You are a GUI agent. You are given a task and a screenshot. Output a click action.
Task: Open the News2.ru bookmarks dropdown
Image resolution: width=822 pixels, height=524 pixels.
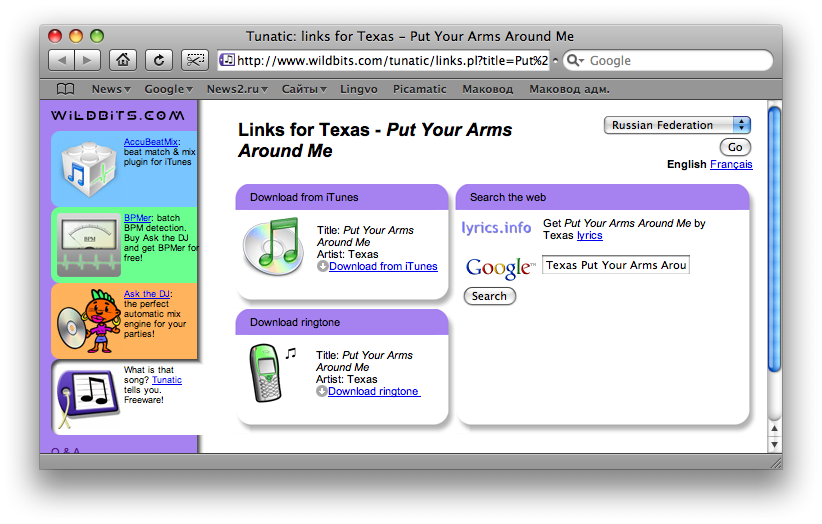[x=237, y=89]
